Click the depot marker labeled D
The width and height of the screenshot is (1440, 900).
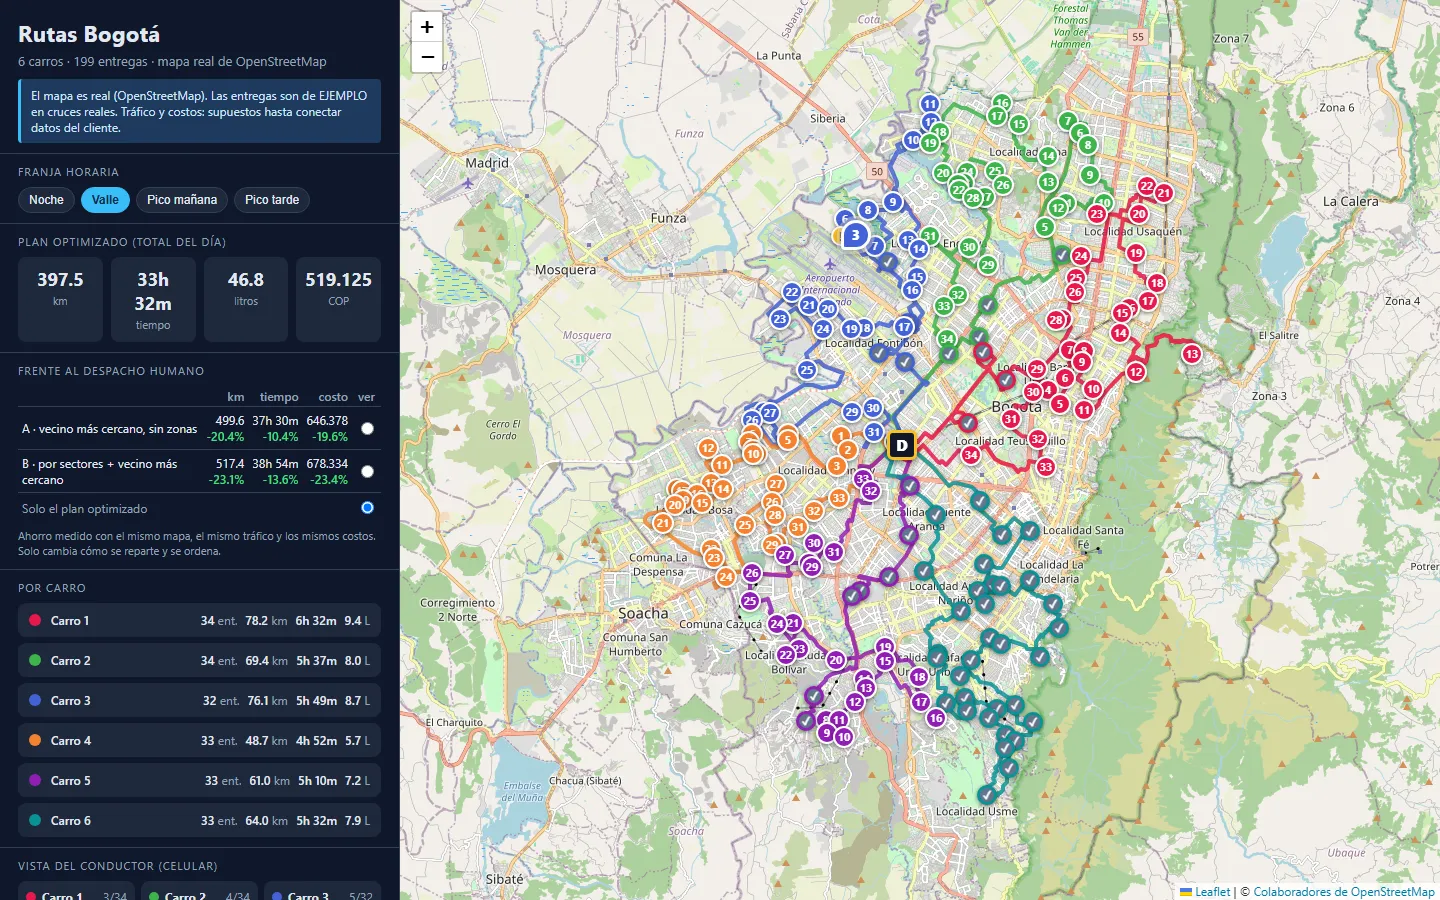[x=902, y=445]
